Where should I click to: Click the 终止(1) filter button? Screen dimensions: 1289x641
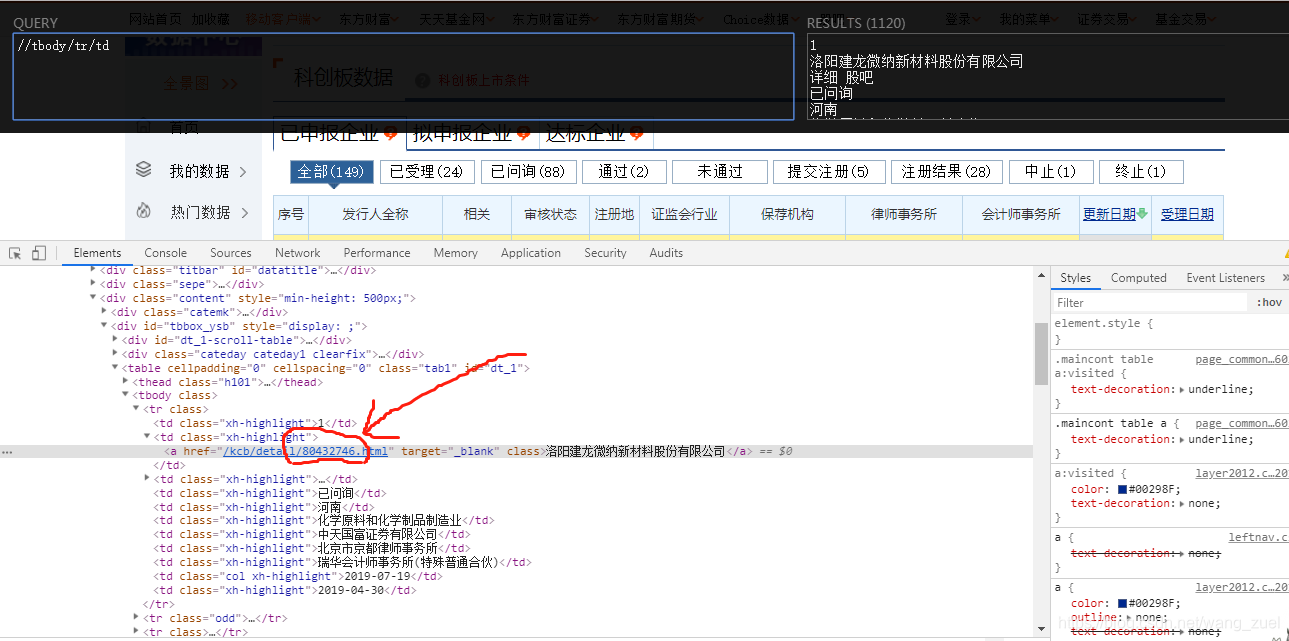[x=1141, y=172]
